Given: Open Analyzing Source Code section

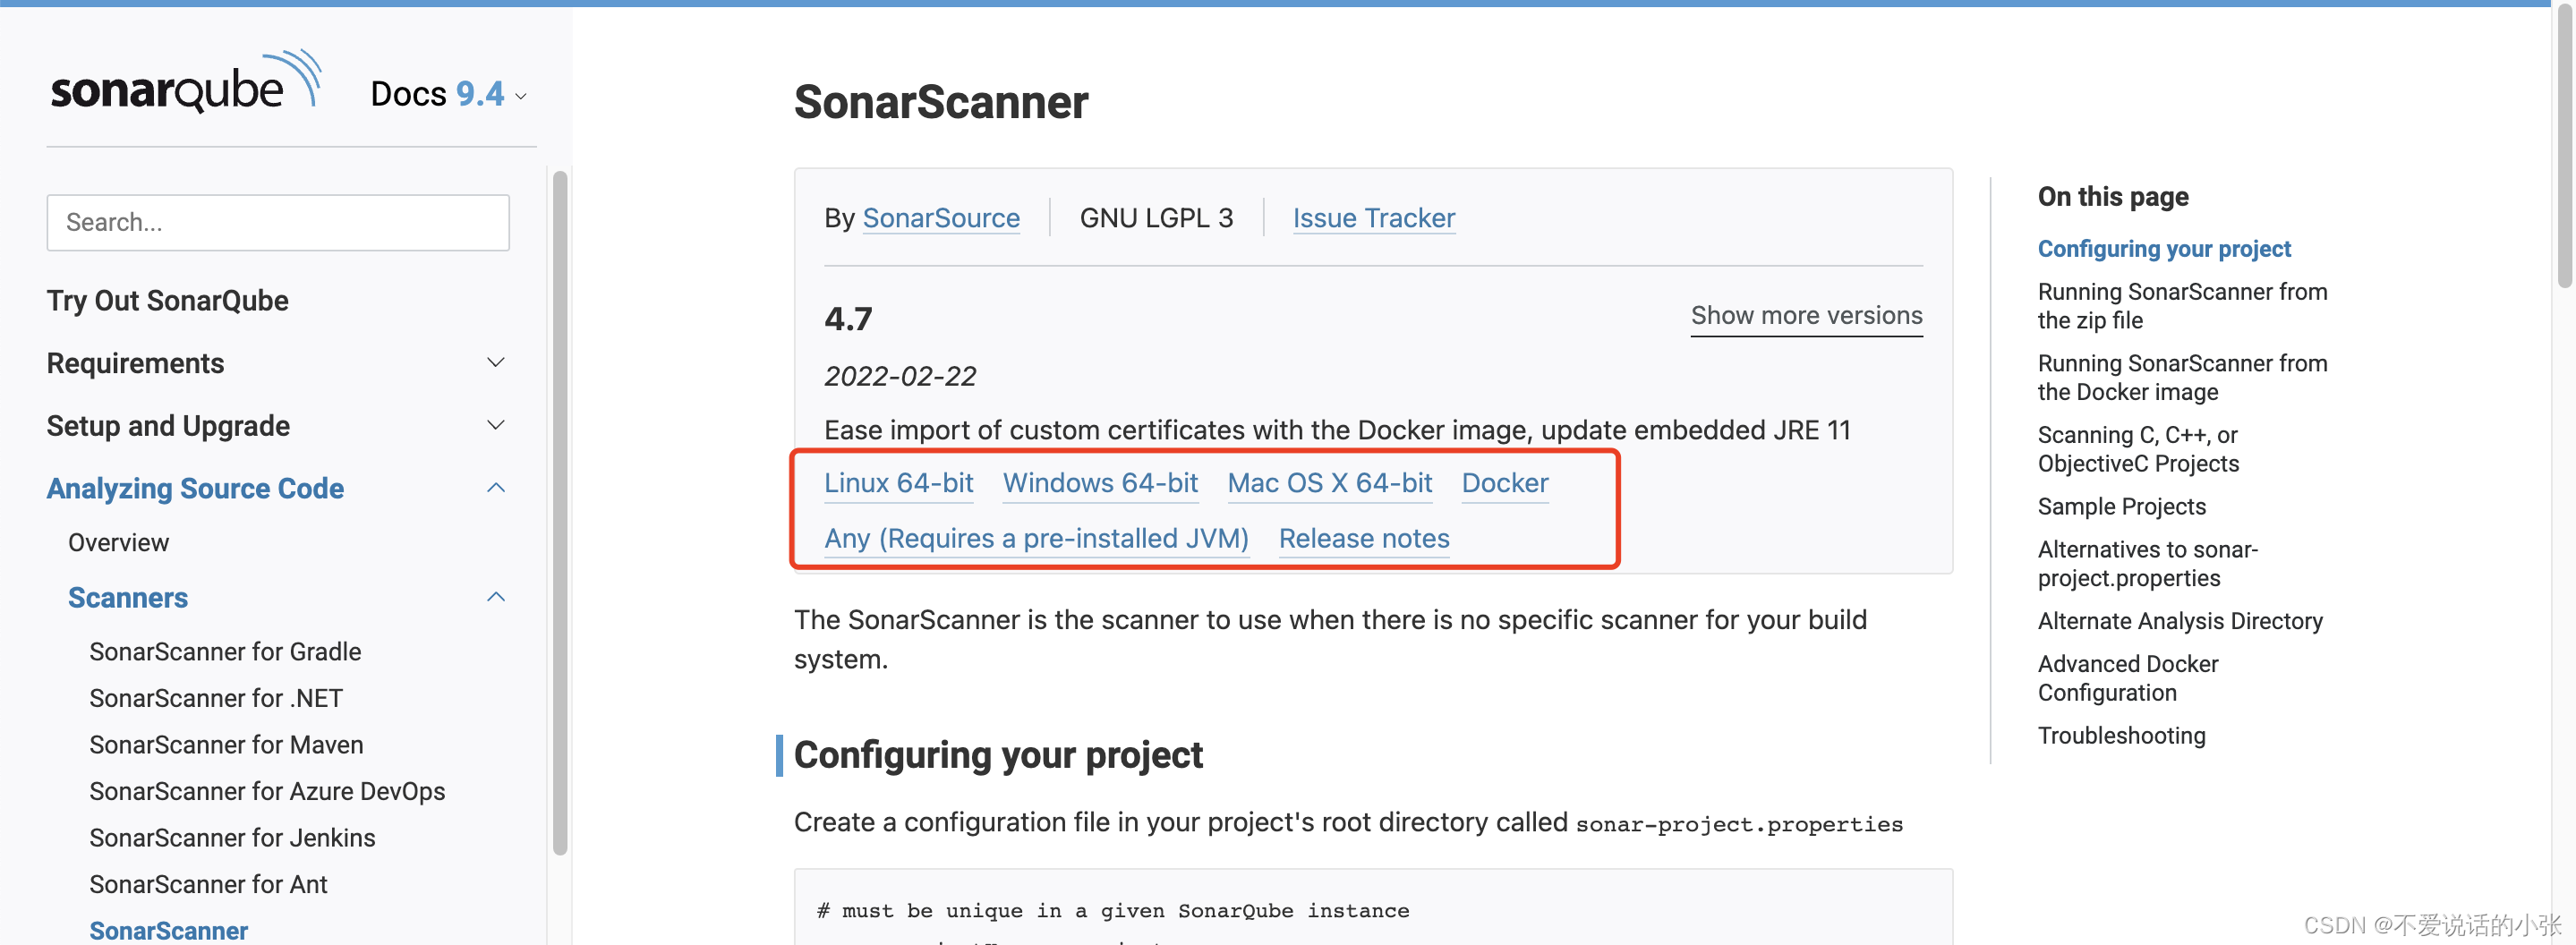Looking at the screenshot, I should [195, 488].
